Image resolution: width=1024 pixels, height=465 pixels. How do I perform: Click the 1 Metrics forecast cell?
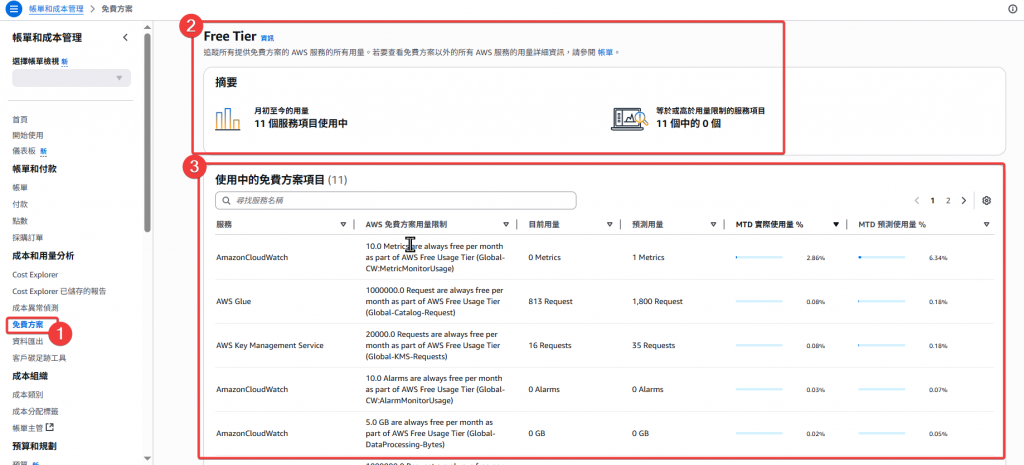tap(648, 257)
